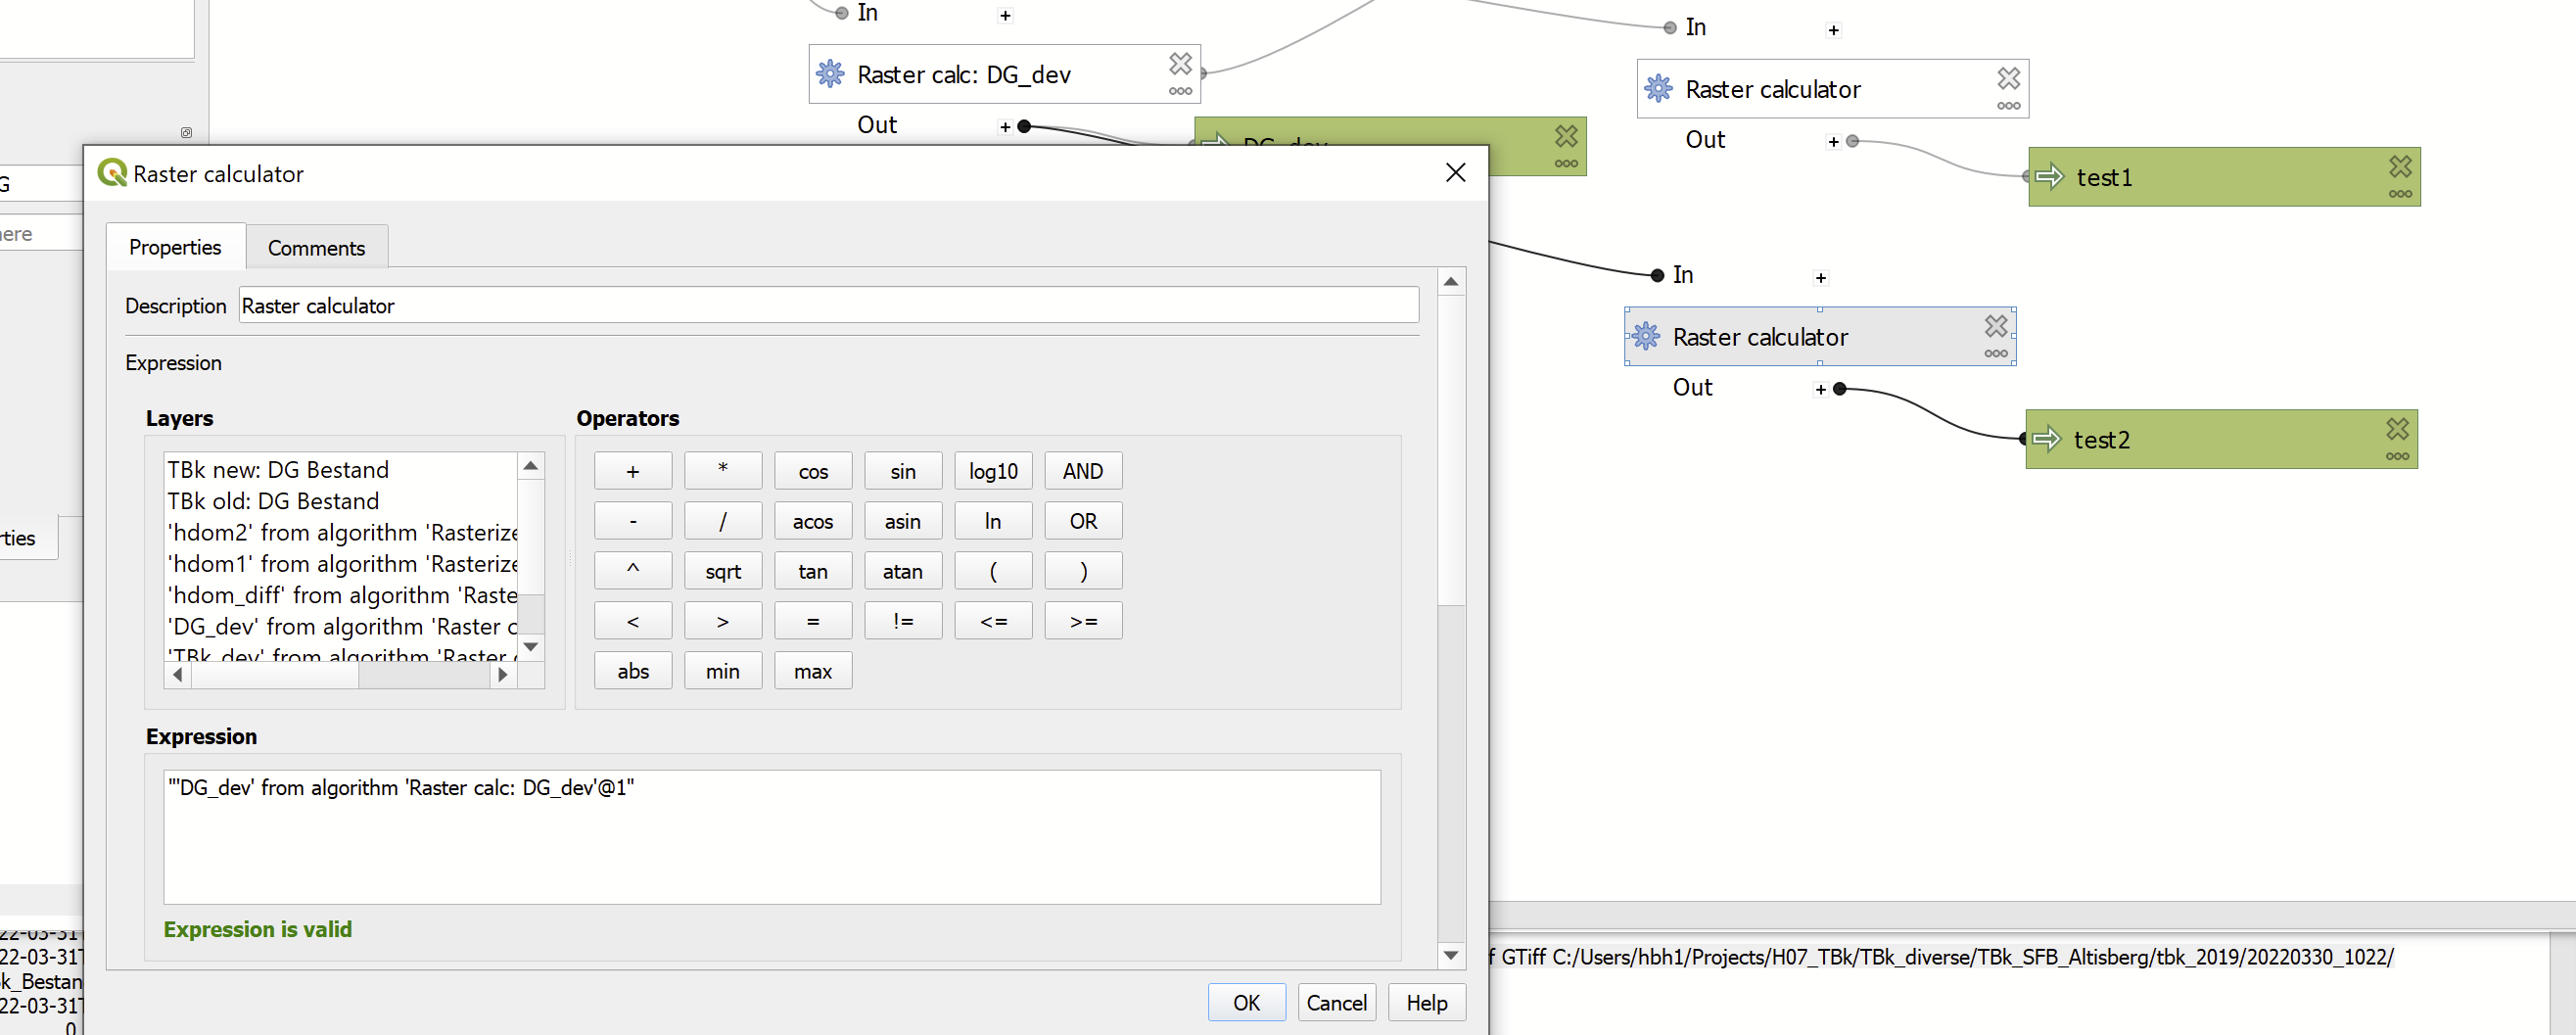The image size is (2576, 1035).
Task: Select the Properties tab
Action: coord(175,247)
